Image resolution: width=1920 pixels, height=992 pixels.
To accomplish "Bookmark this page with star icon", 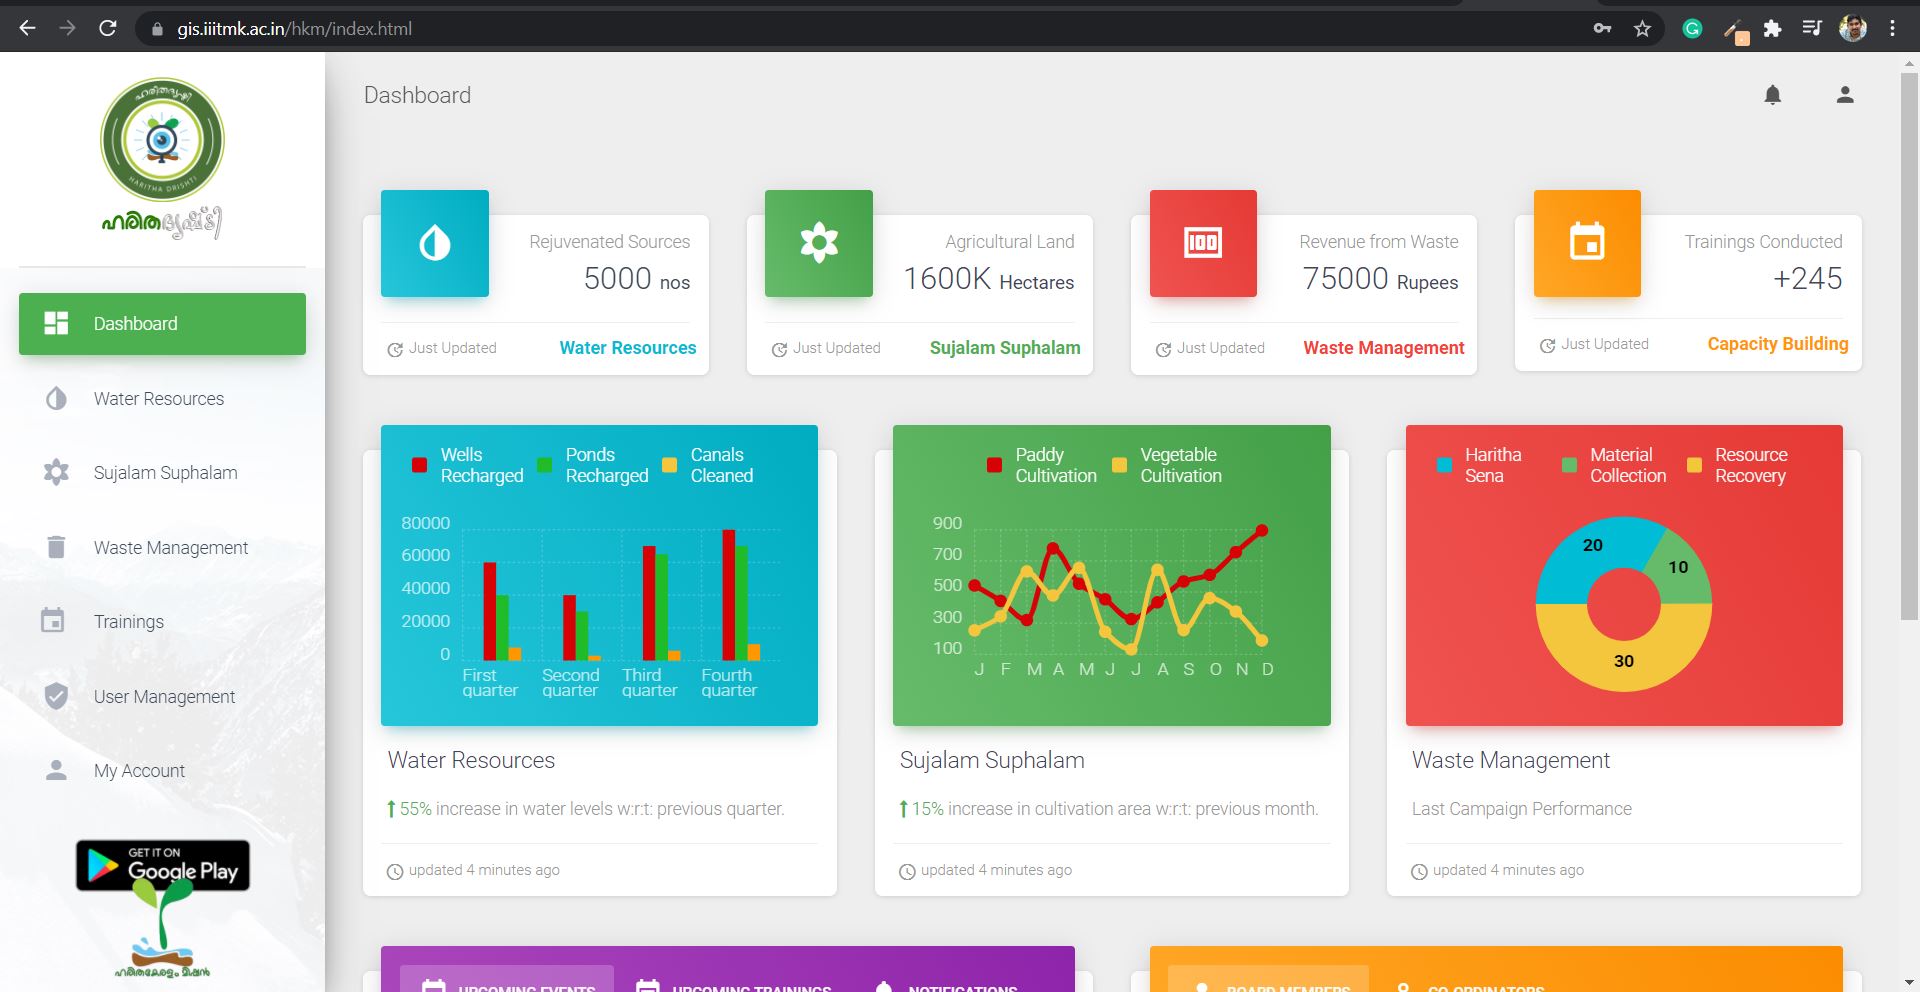I will pos(1642,28).
